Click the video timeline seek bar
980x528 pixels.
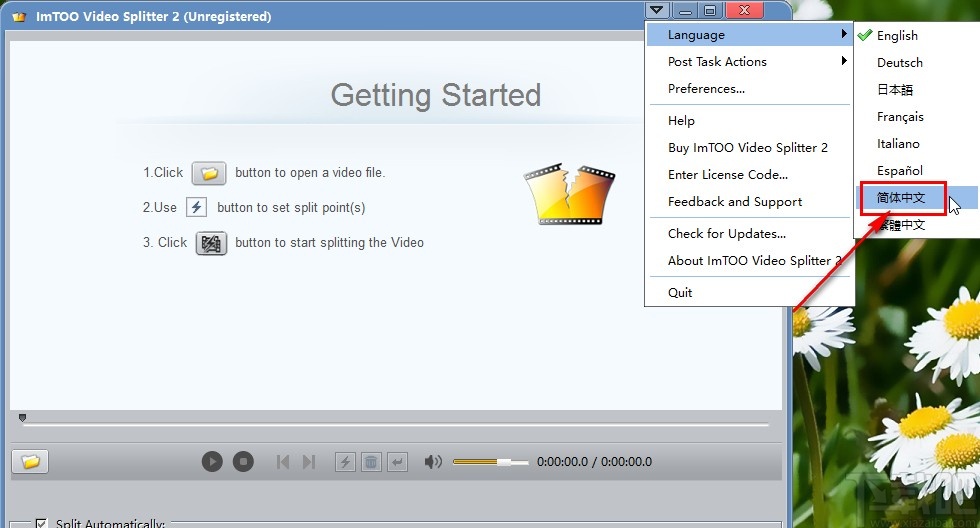[x=396, y=424]
